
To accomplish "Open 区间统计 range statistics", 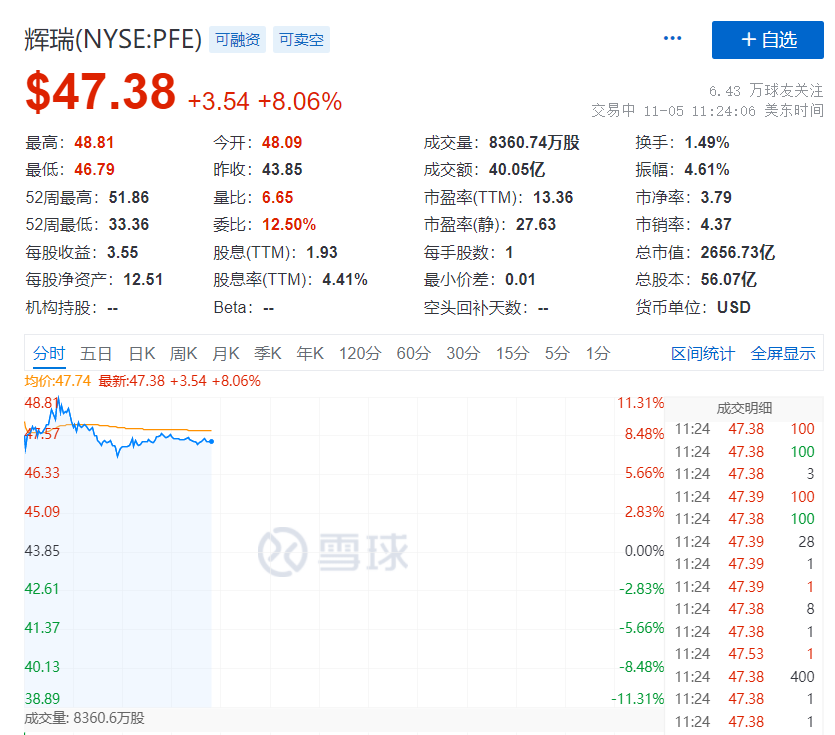I will tap(703, 353).
